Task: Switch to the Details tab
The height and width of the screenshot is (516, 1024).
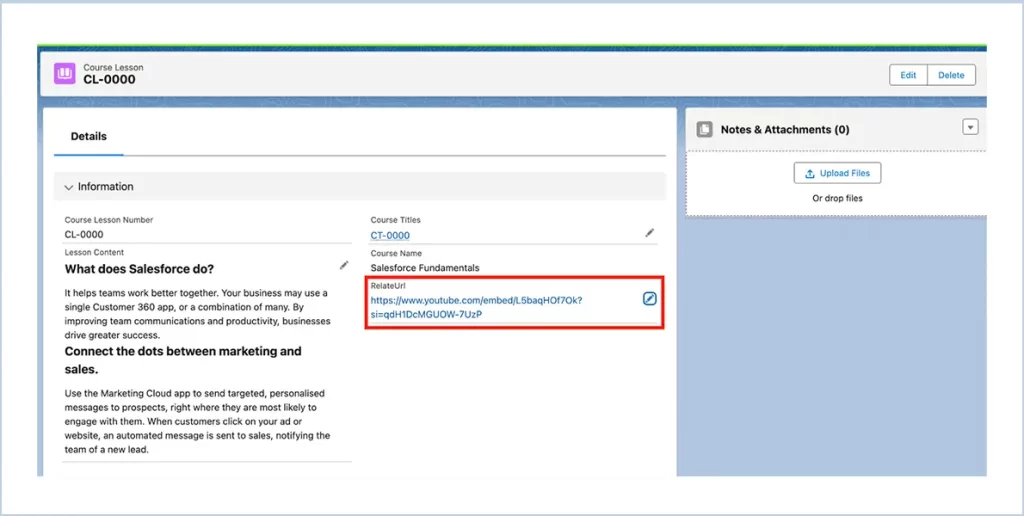Action: [88, 137]
